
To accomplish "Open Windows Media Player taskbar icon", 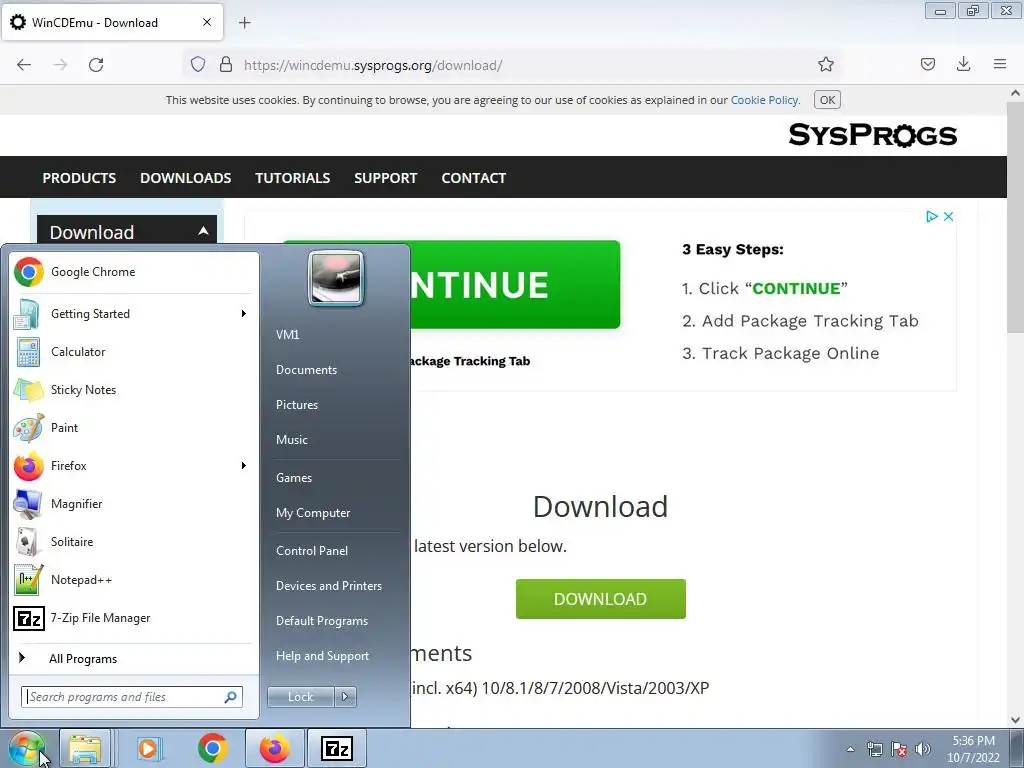I will (149, 748).
